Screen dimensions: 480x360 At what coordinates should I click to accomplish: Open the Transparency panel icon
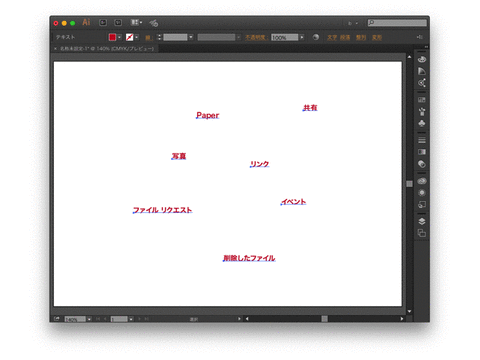(422, 164)
